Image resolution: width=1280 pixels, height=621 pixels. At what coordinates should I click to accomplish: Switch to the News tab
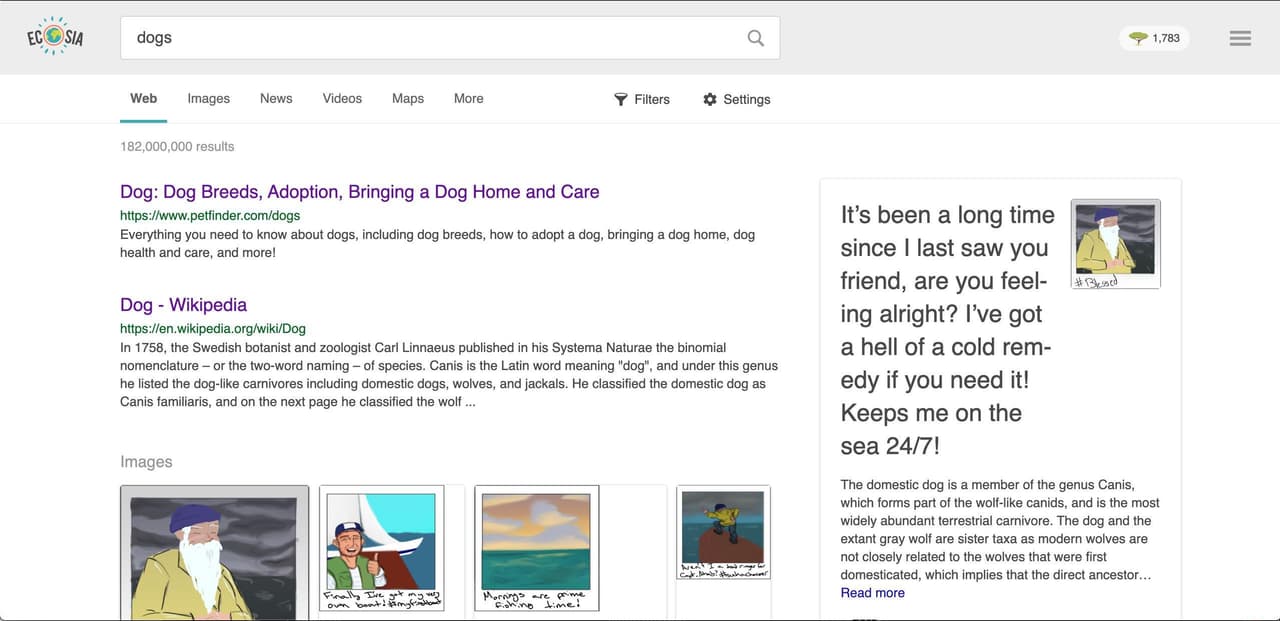point(276,98)
